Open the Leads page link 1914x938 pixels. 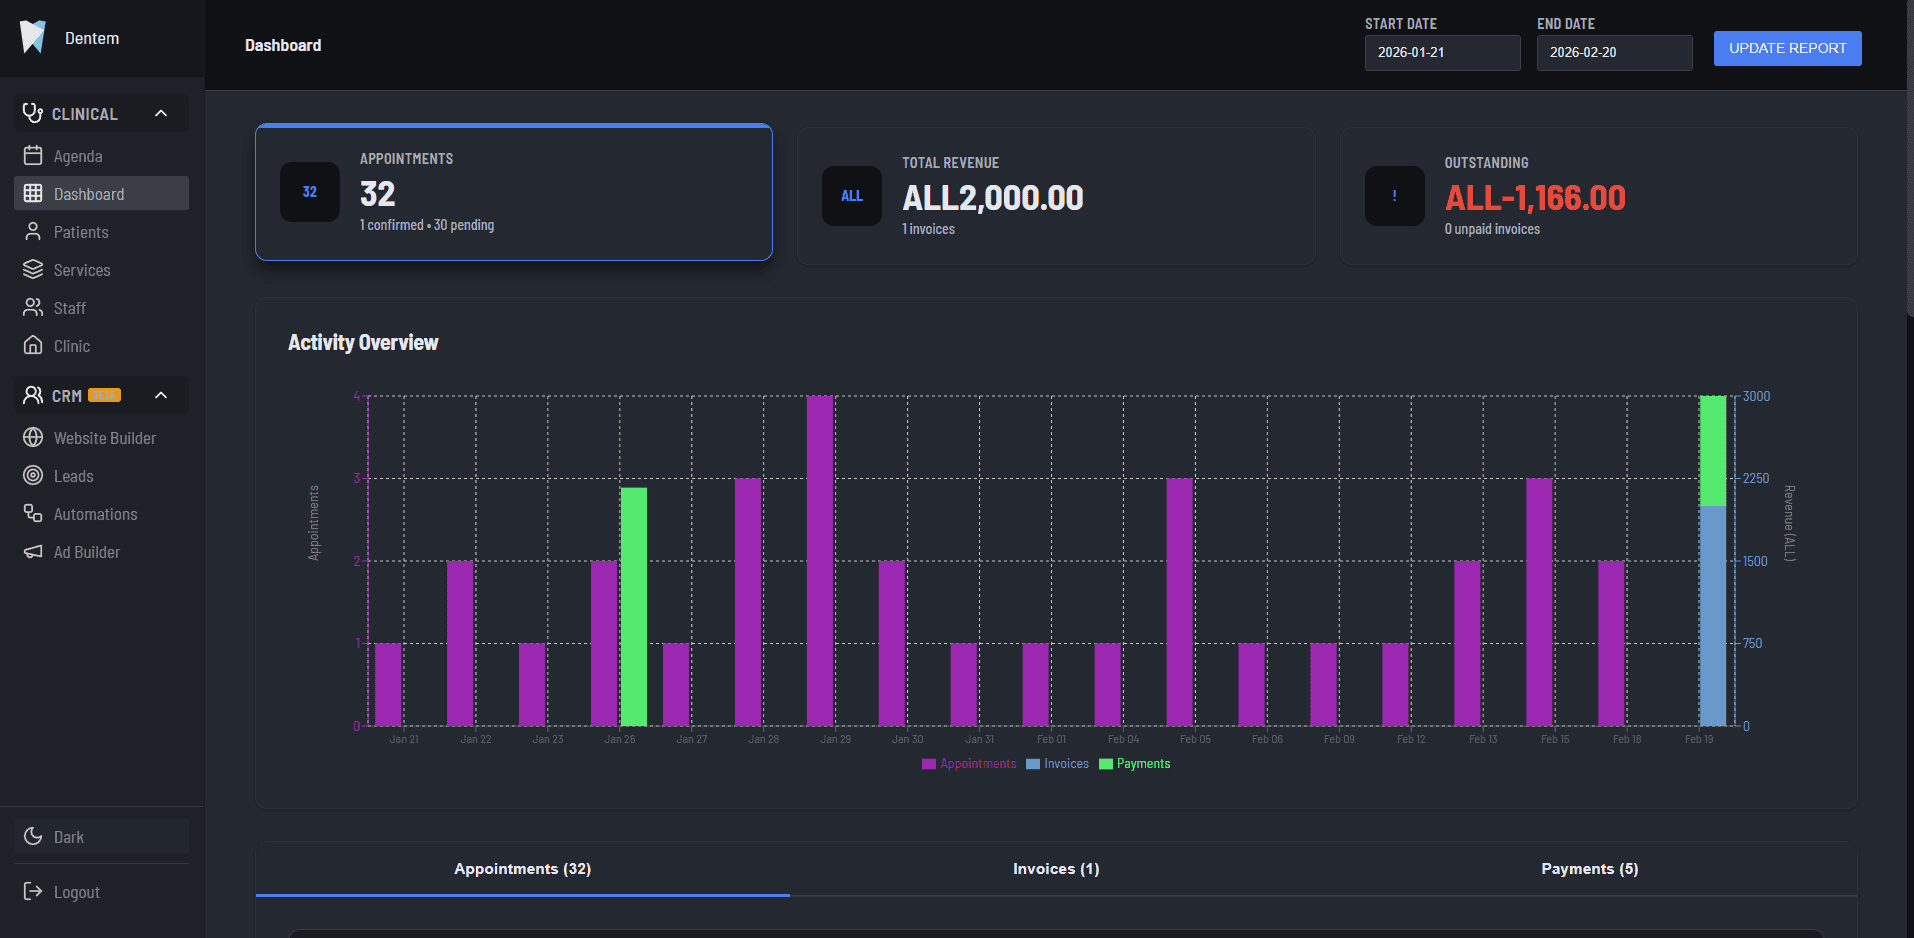click(101, 475)
